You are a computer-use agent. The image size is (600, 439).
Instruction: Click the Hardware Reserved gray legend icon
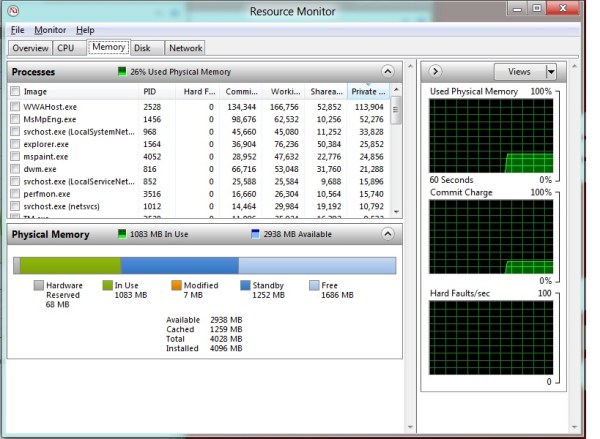point(39,285)
